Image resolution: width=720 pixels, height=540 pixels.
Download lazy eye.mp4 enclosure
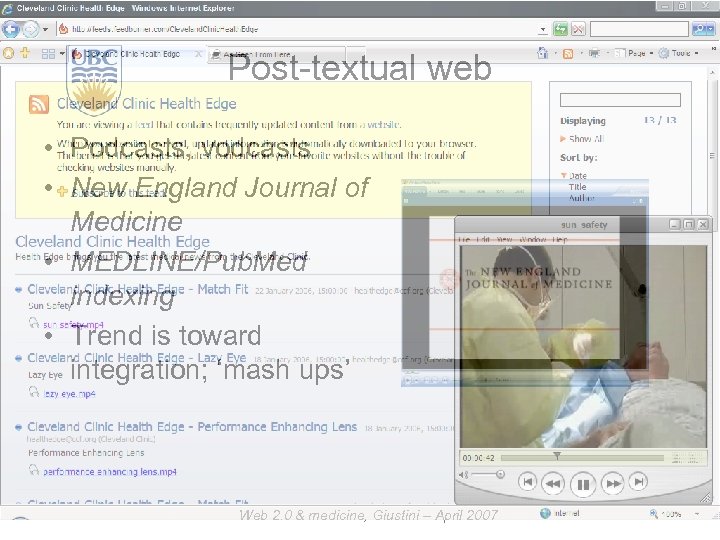[x=69, y=394]
